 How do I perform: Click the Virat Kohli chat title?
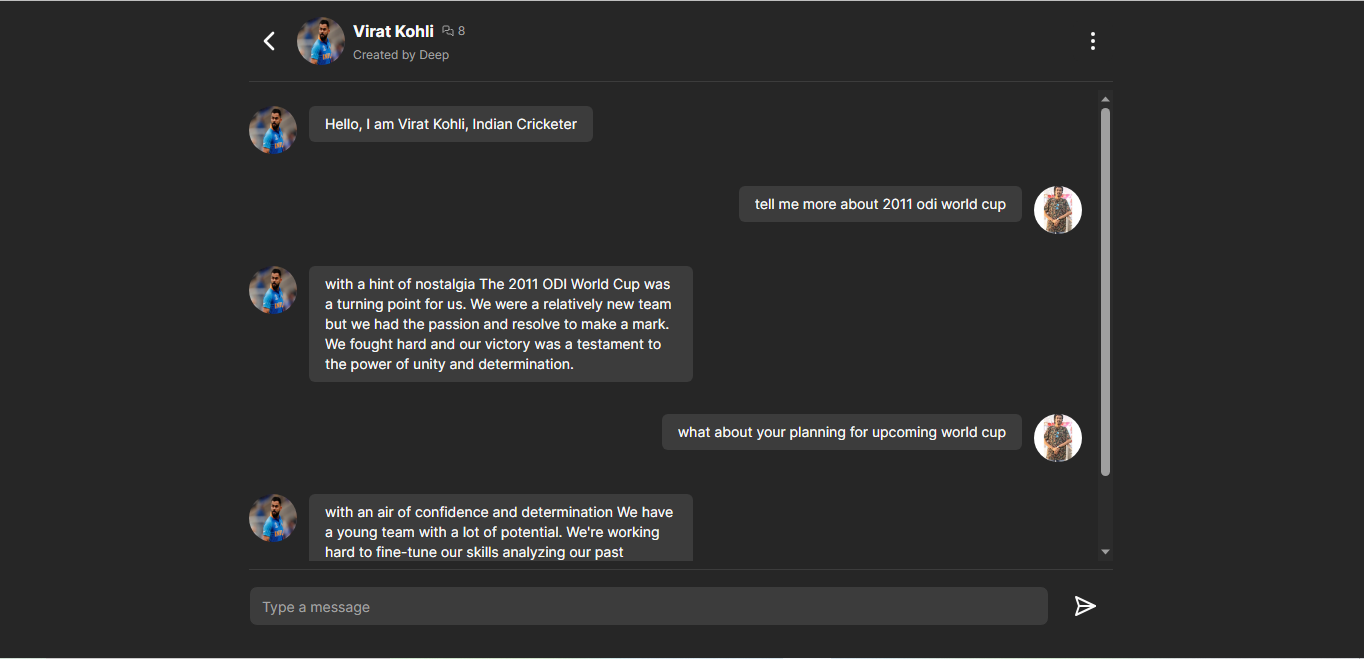coord(393,31)
